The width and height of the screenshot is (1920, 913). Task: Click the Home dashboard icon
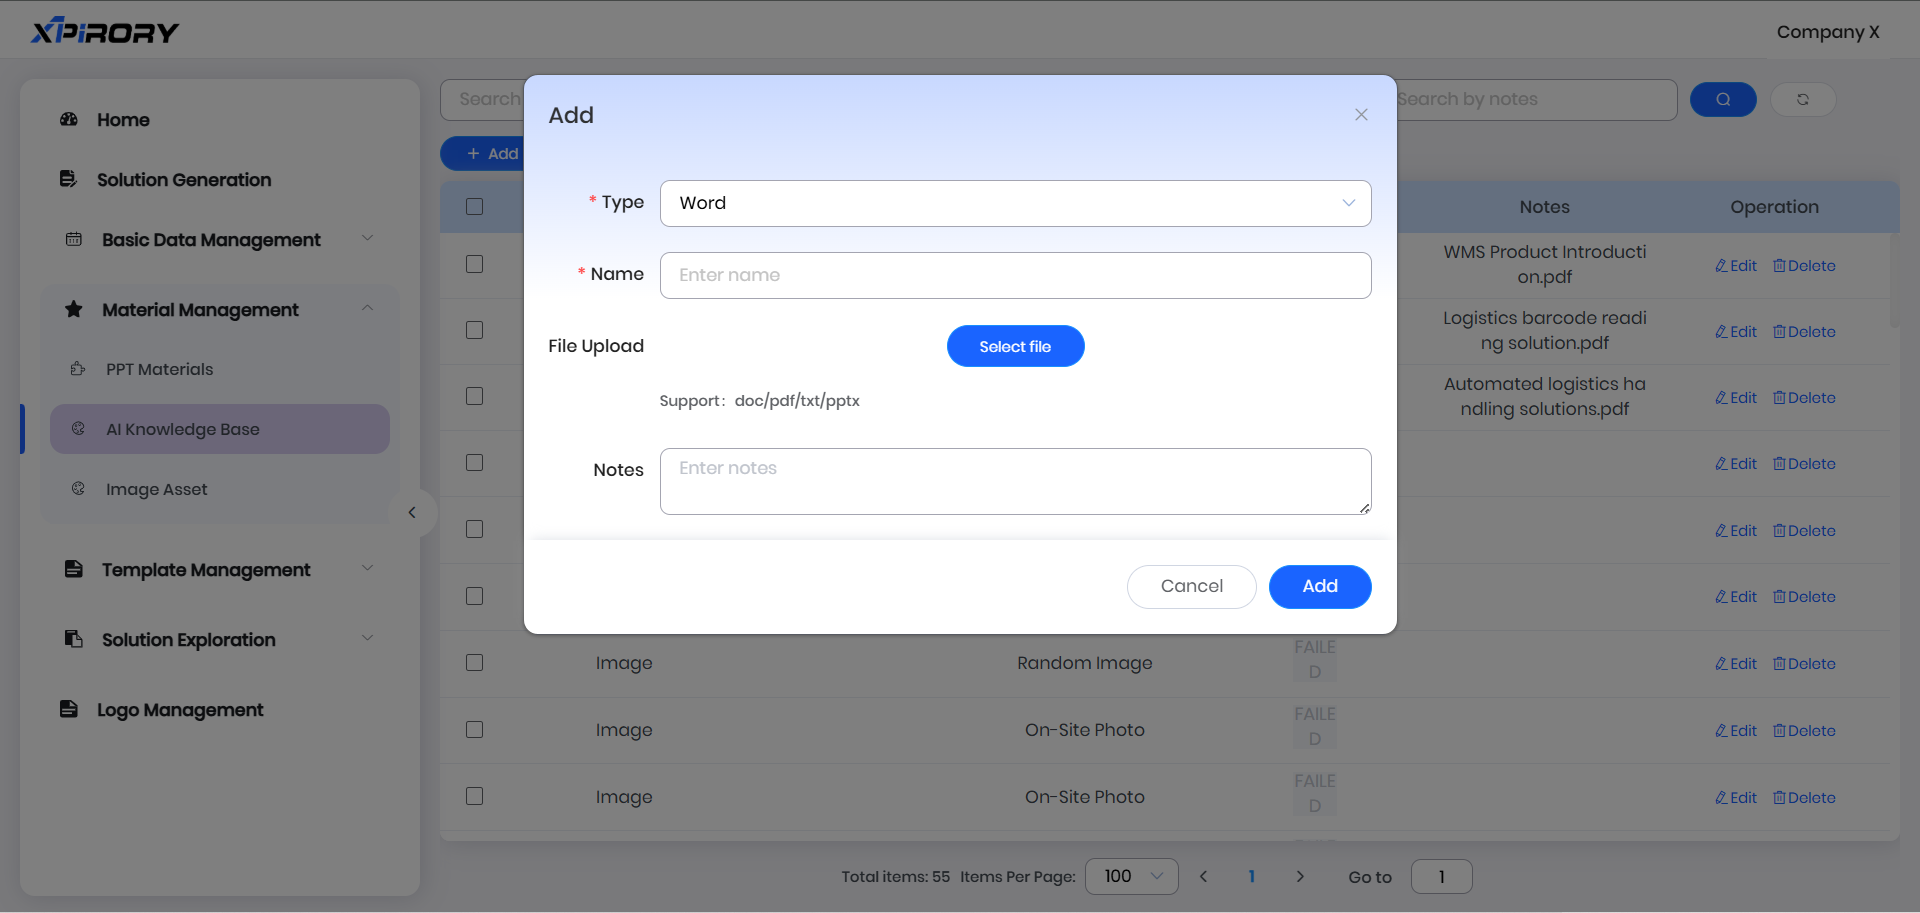(x=69, y=120)
